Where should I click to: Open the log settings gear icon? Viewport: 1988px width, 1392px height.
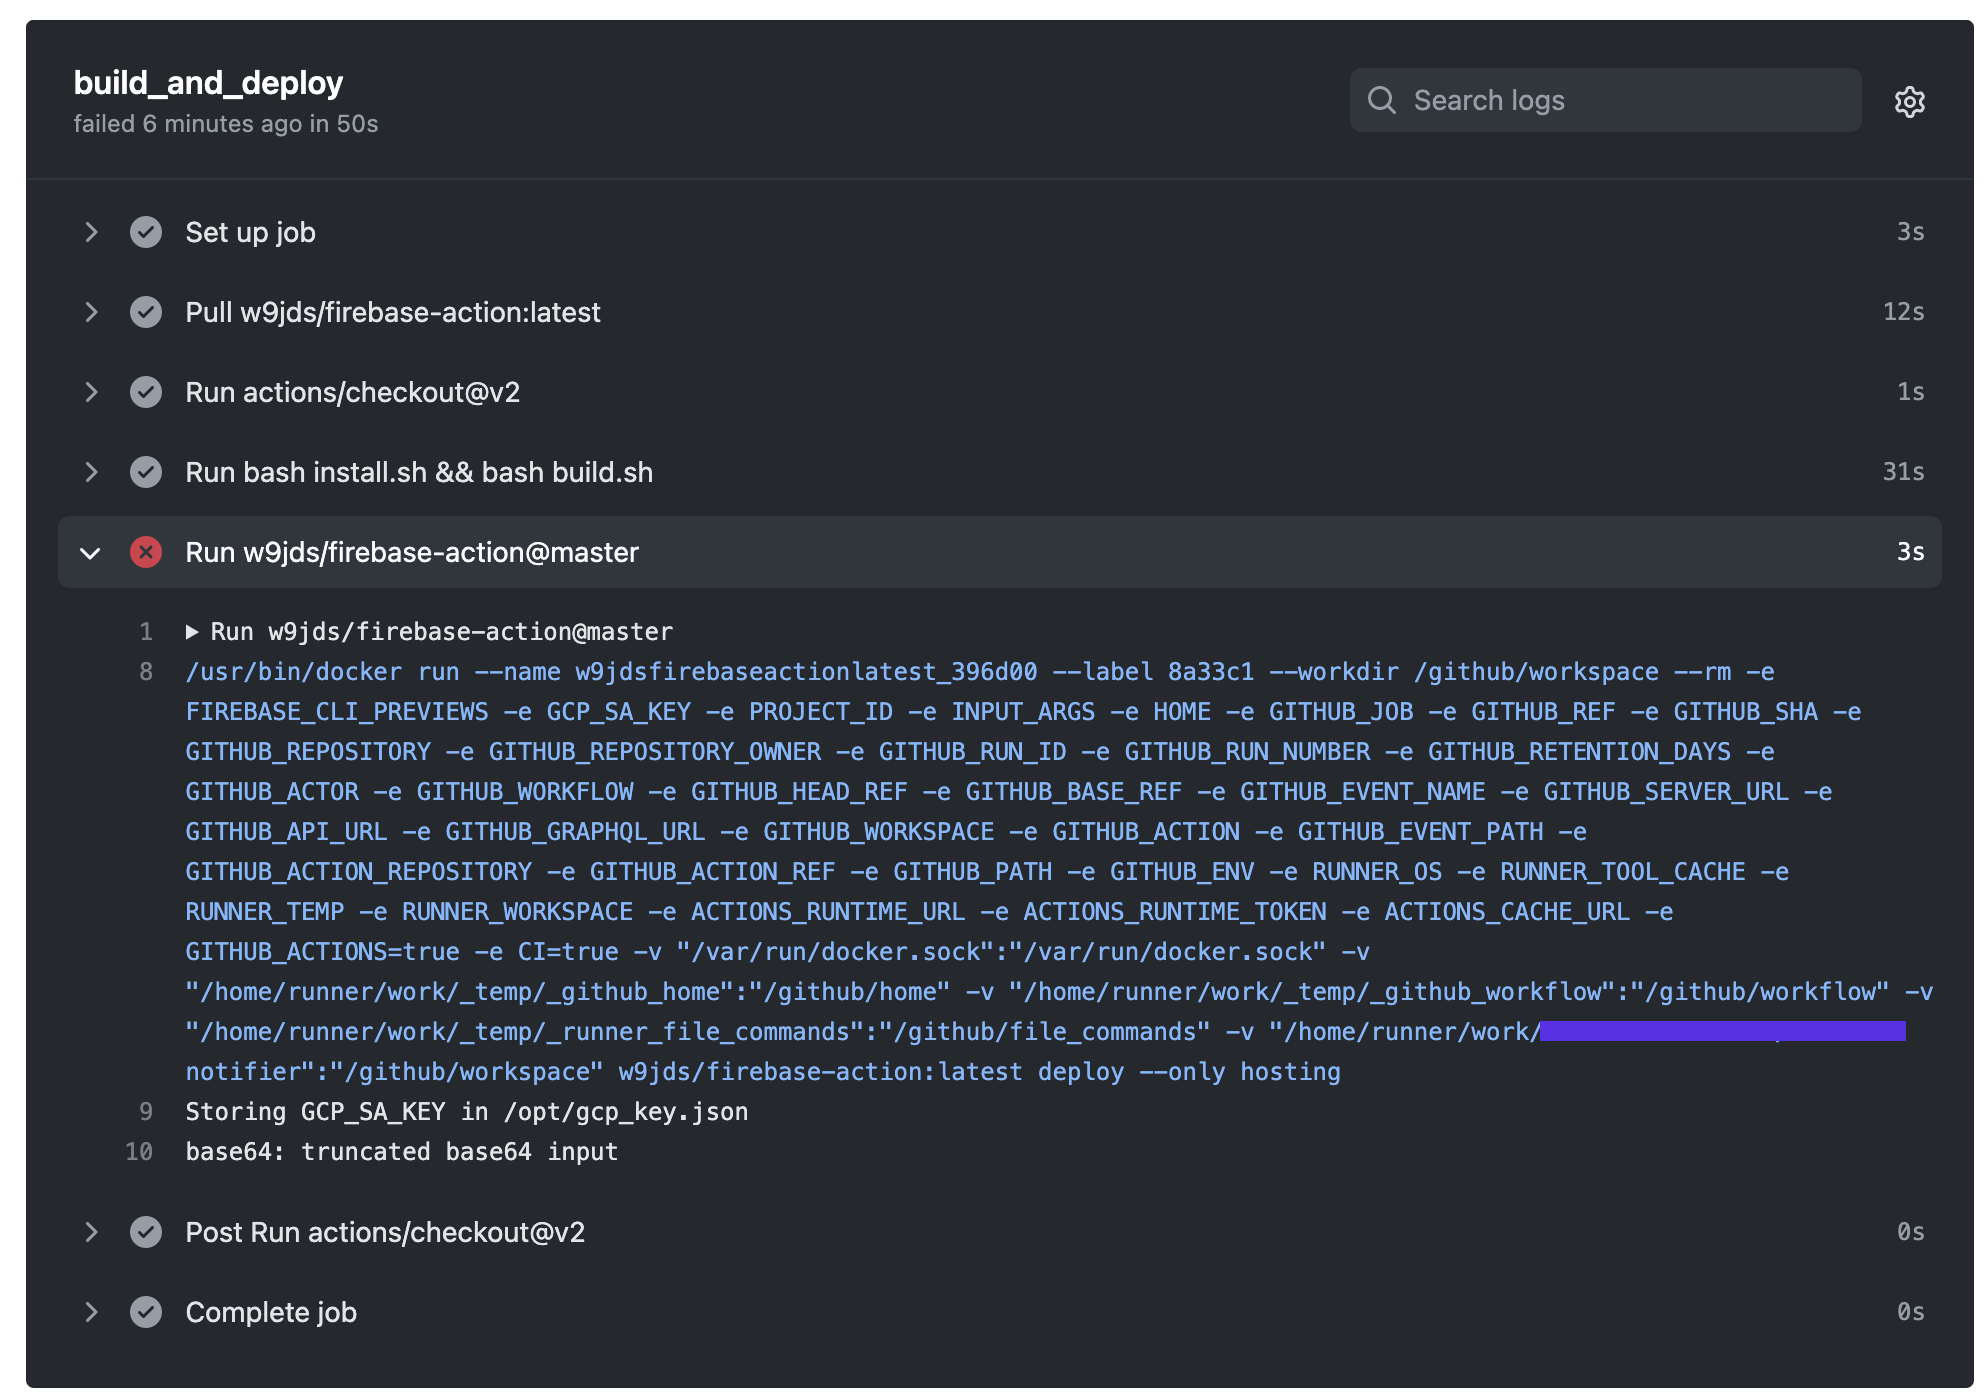(x=1909, y=101)
